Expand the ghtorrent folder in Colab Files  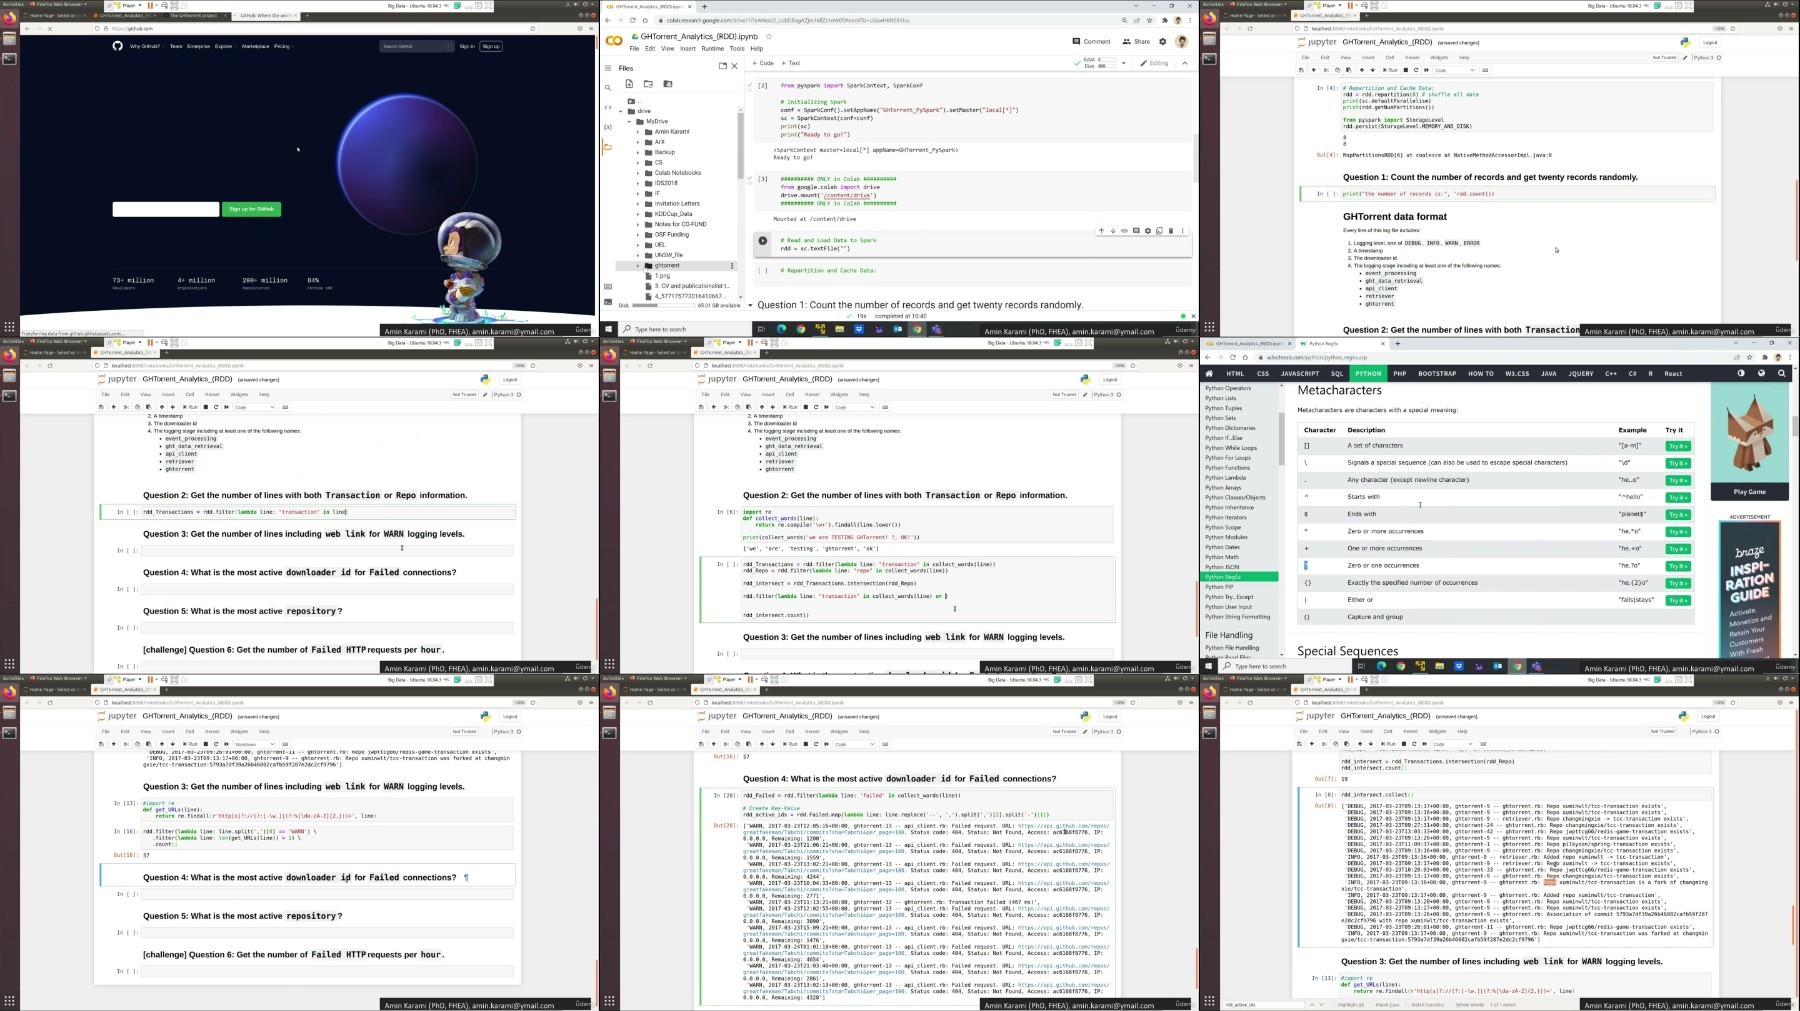click(638, 265)
